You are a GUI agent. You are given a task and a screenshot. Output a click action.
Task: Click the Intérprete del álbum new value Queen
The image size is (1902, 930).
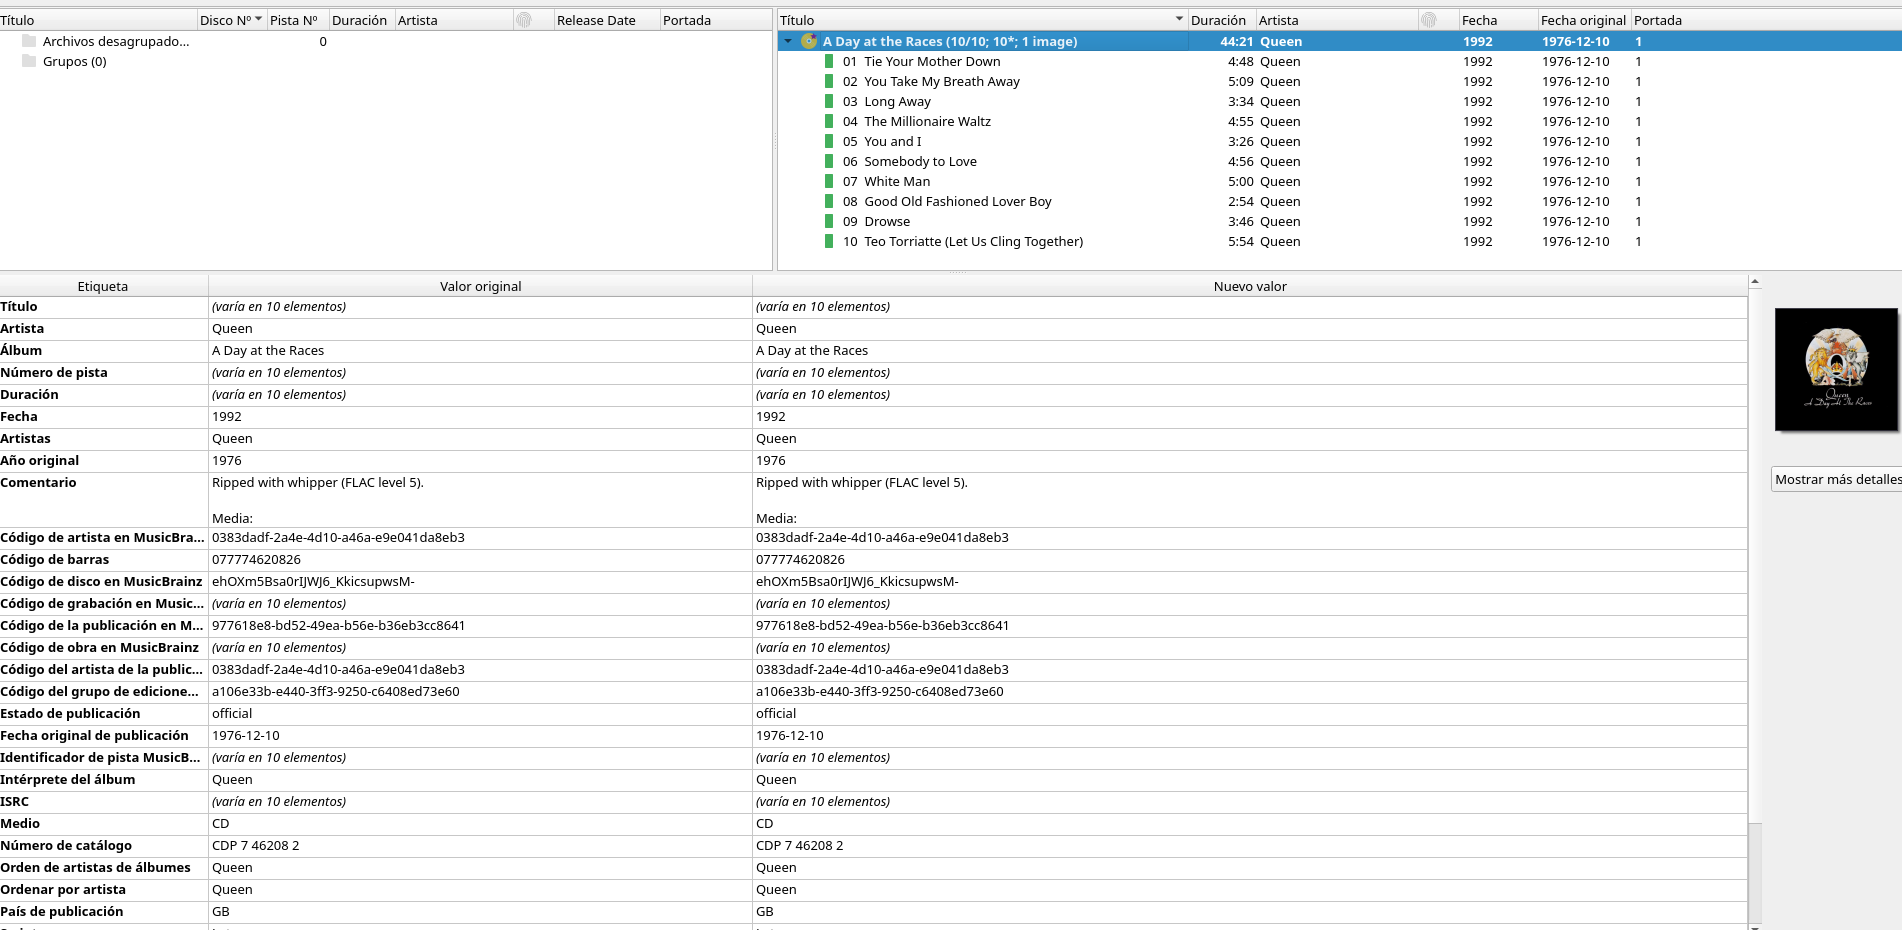[1250, 779]
